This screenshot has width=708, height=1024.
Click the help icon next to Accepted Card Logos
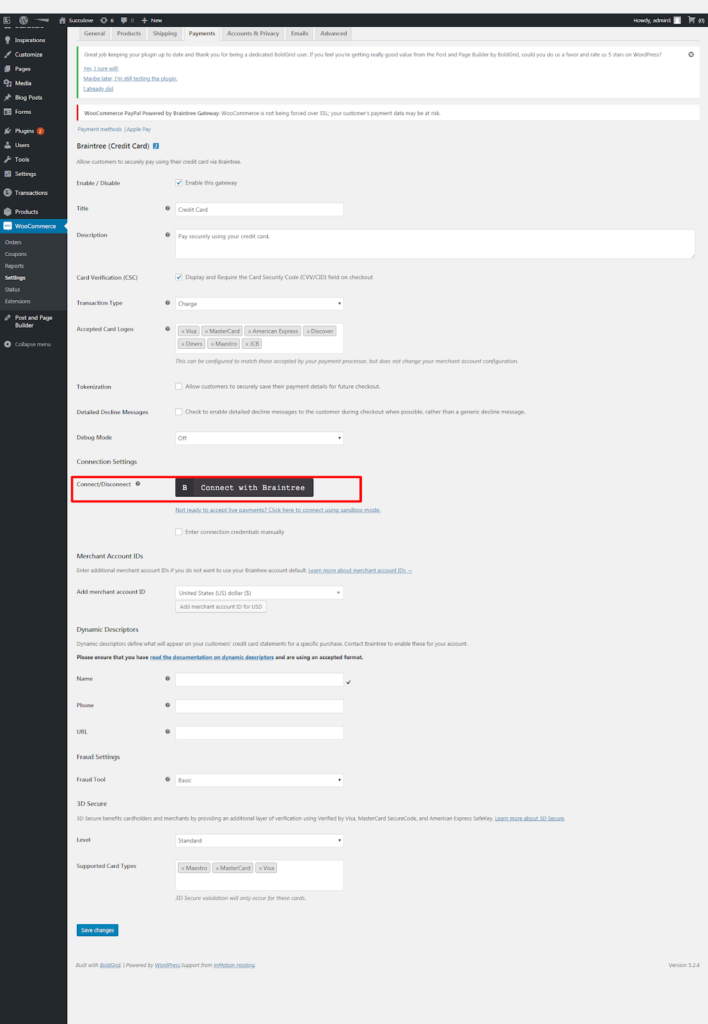[167, 328]
